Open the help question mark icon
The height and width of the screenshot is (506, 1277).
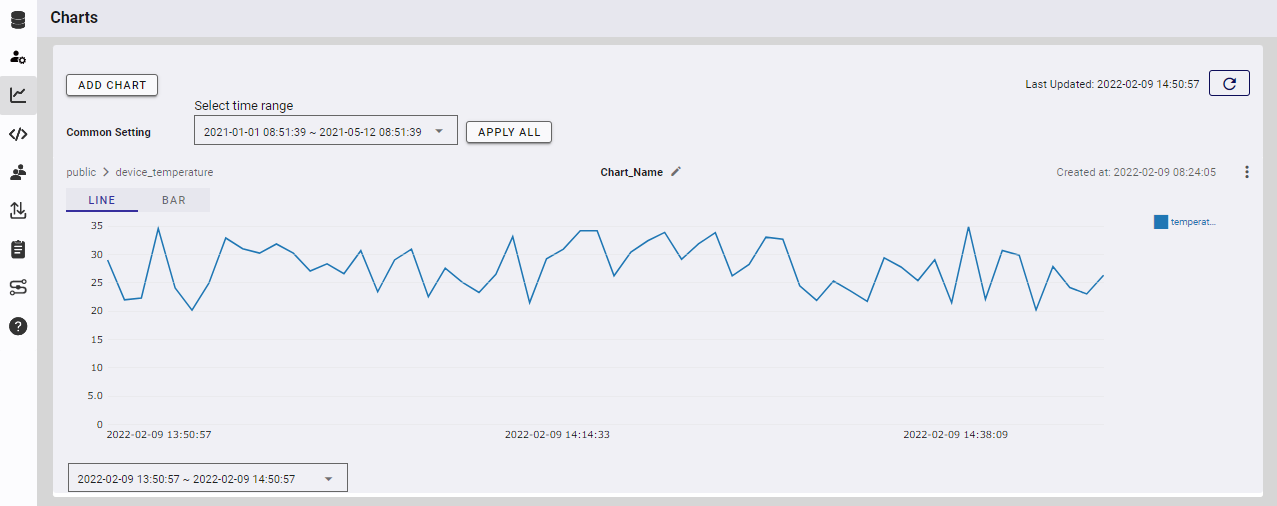[x=18, y=326]
